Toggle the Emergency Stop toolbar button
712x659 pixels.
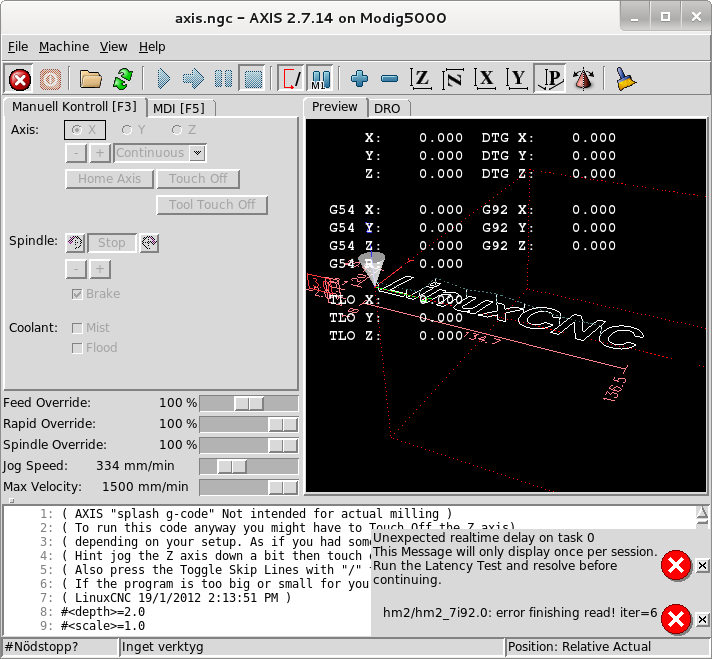[x=20, y=79]
